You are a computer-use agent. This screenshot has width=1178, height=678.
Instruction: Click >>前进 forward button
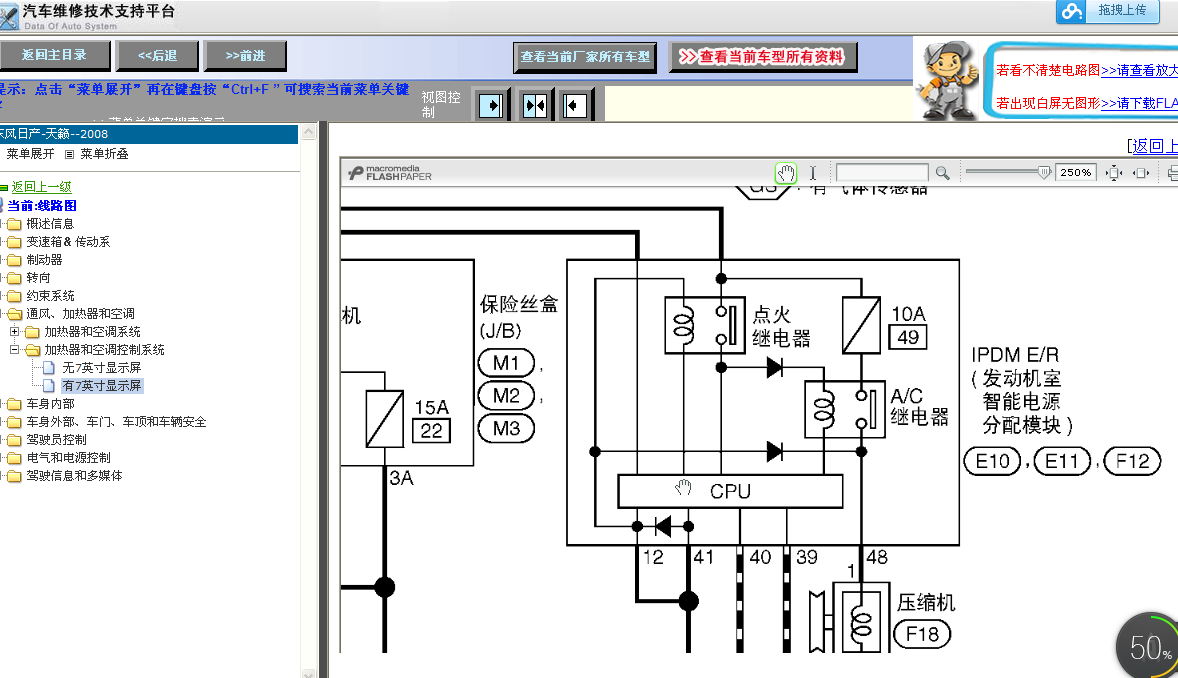[246, 56]
